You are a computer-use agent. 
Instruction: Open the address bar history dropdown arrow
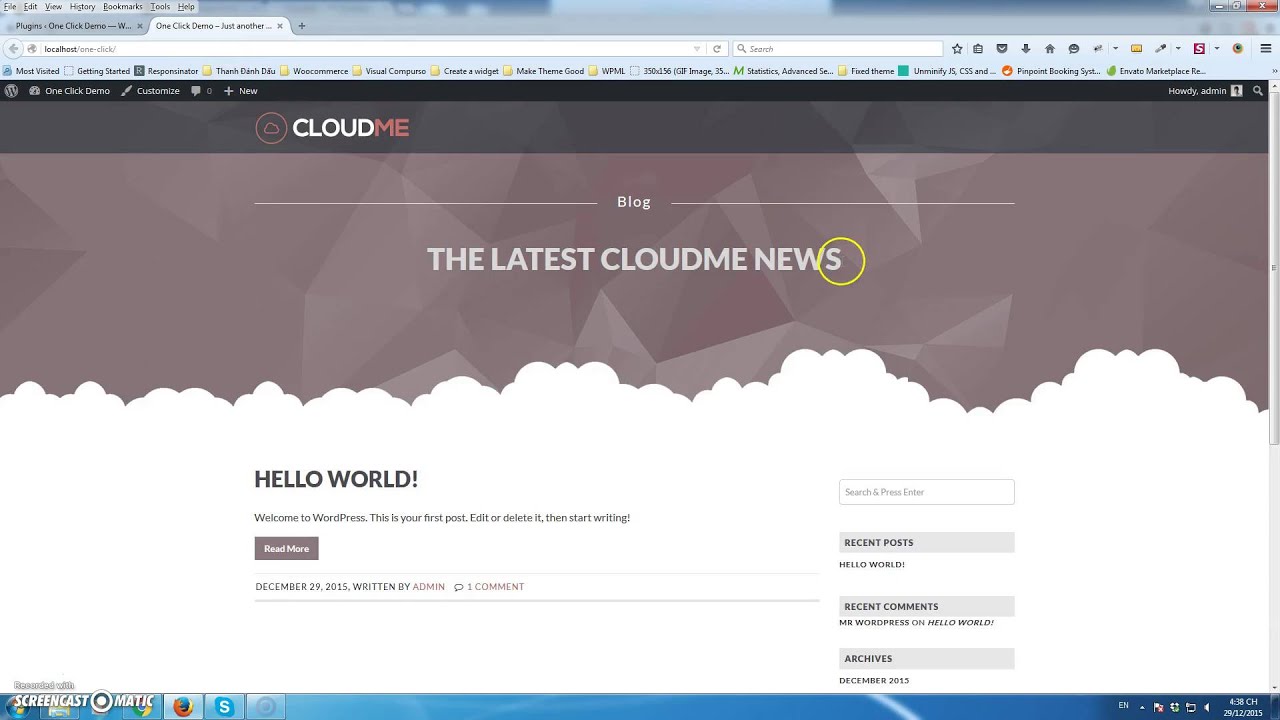[x=697, y=48]
